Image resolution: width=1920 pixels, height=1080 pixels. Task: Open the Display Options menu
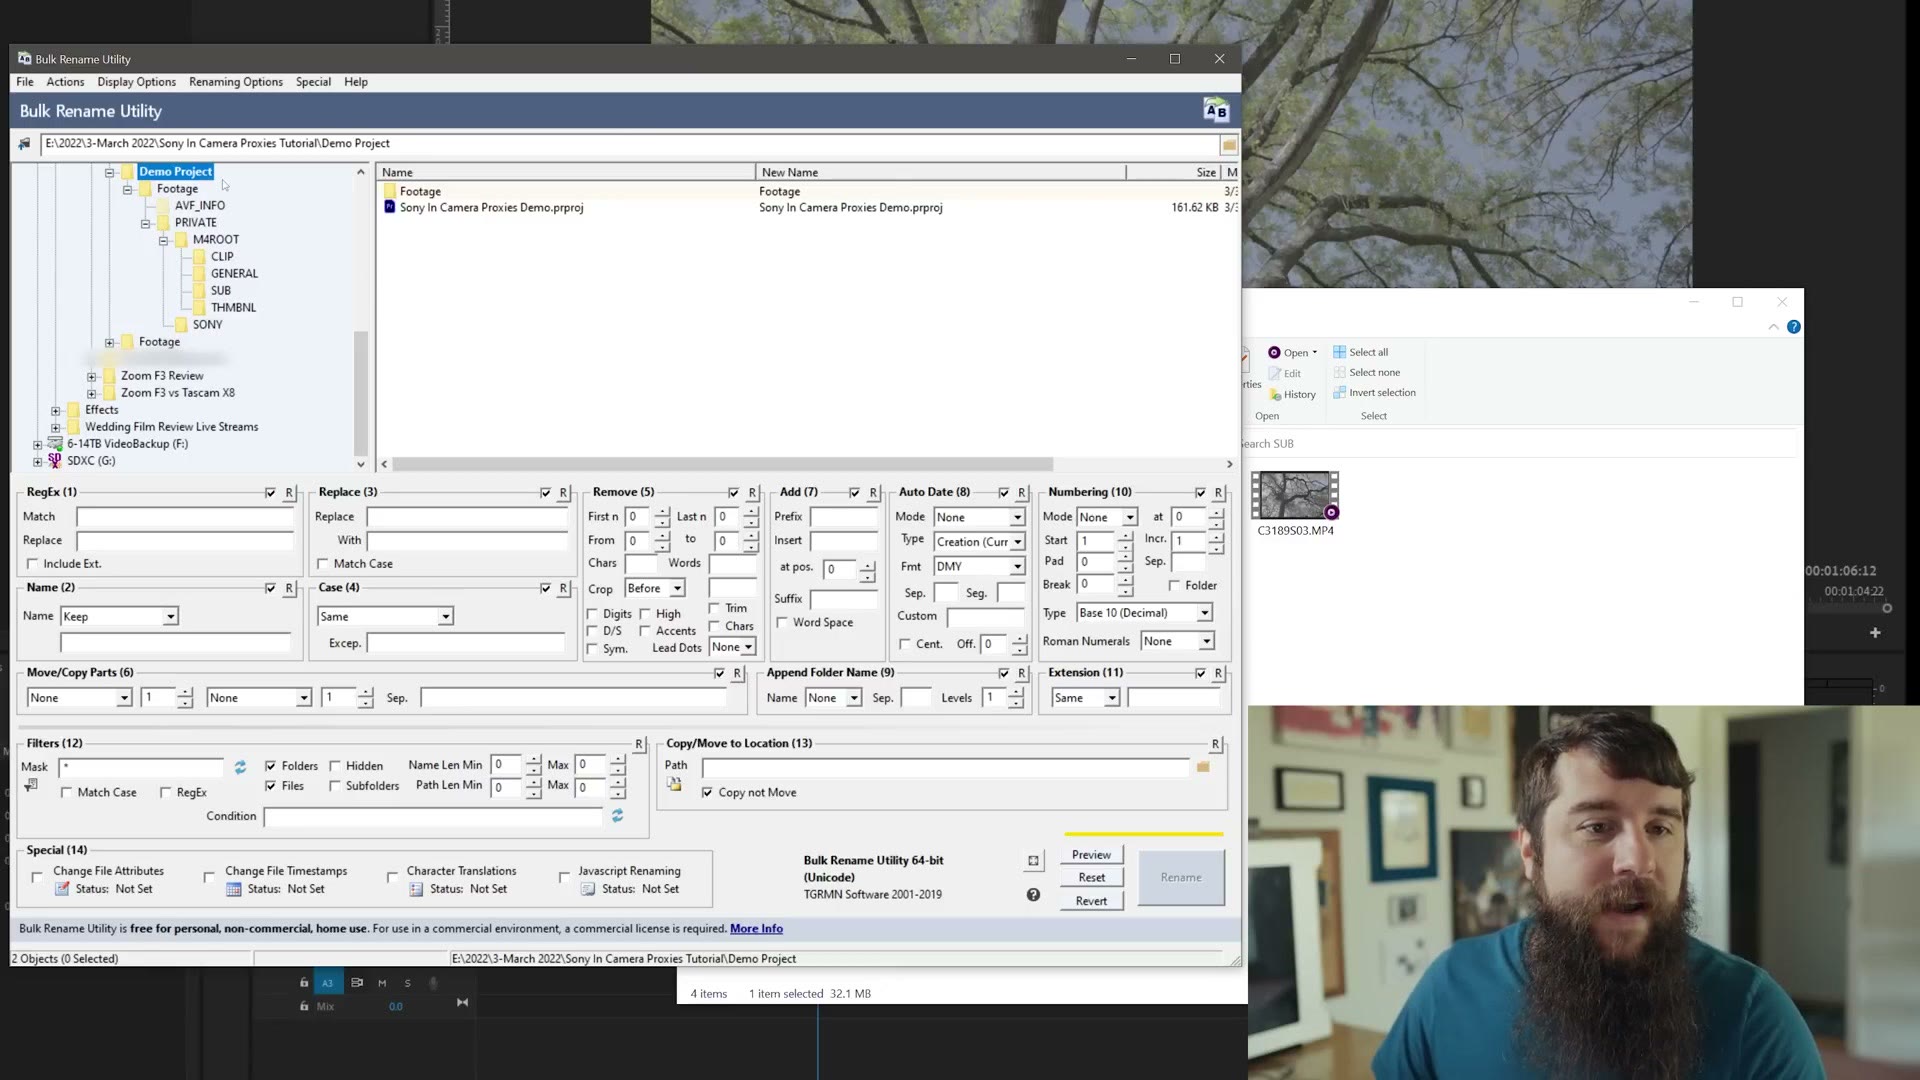(136, 82)
